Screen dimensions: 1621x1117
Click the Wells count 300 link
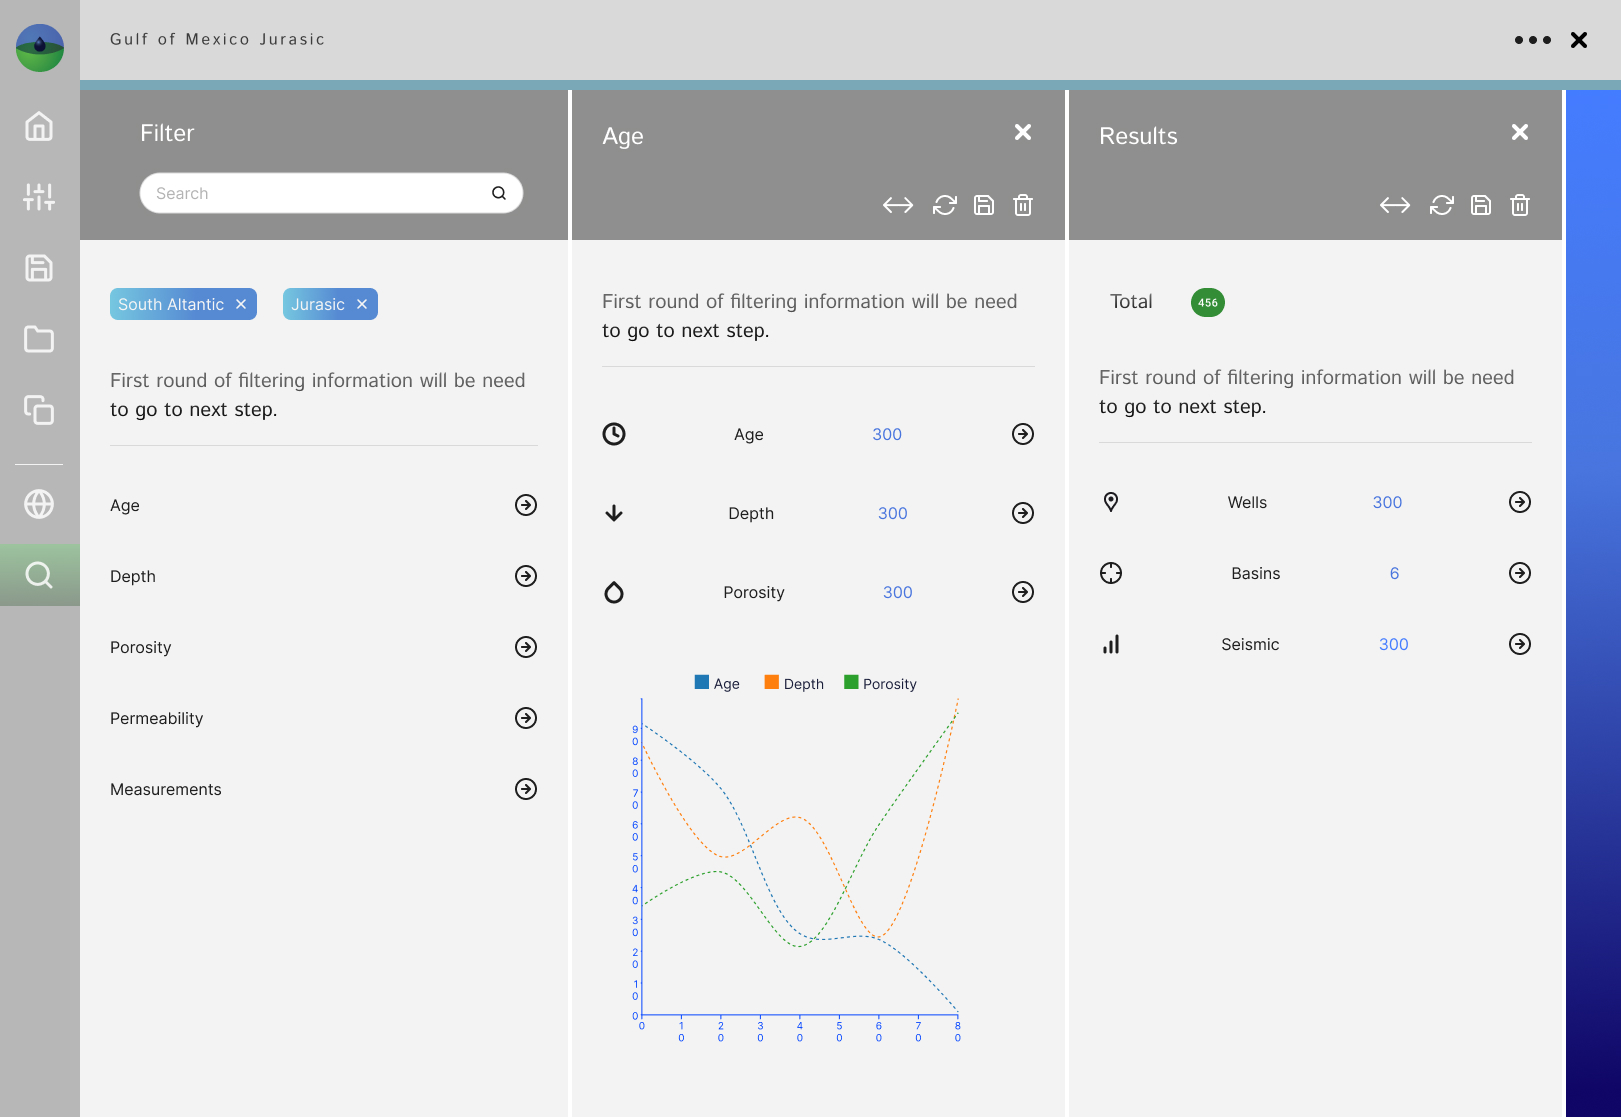[1386, 502]
